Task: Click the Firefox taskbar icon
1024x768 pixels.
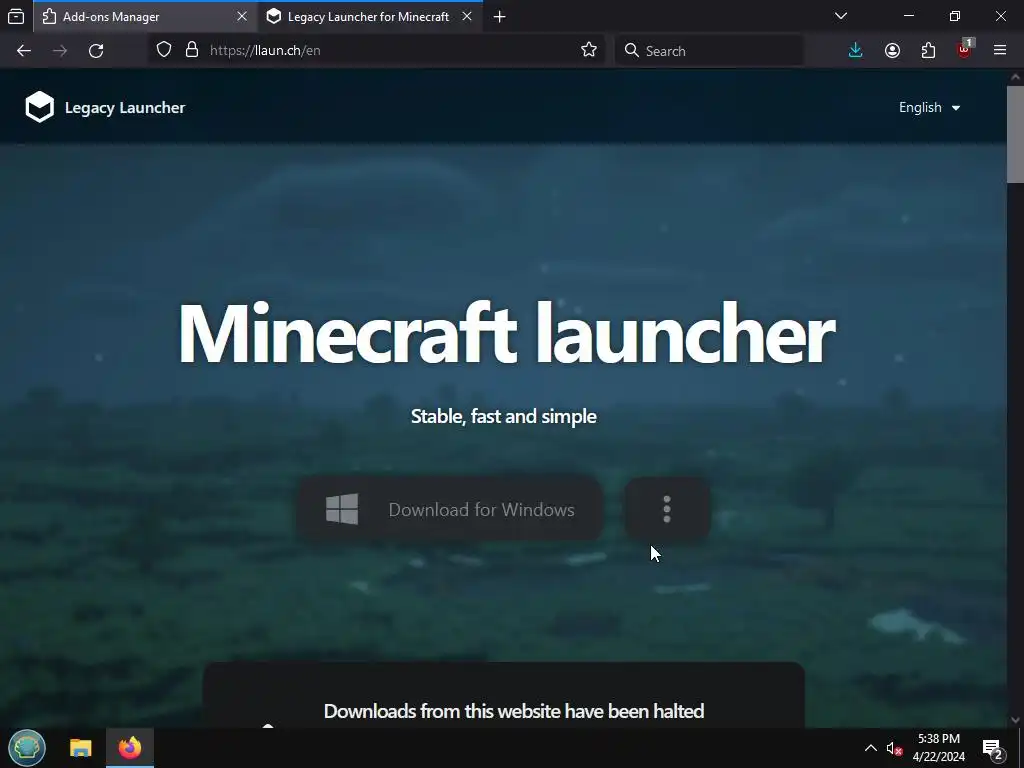Action: point(130,748)
